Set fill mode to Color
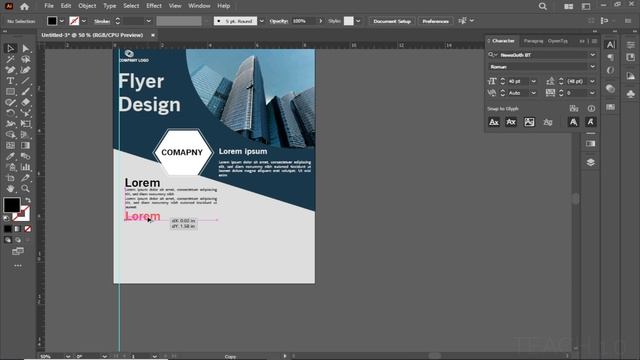640x360 pixels. [8, 229]
